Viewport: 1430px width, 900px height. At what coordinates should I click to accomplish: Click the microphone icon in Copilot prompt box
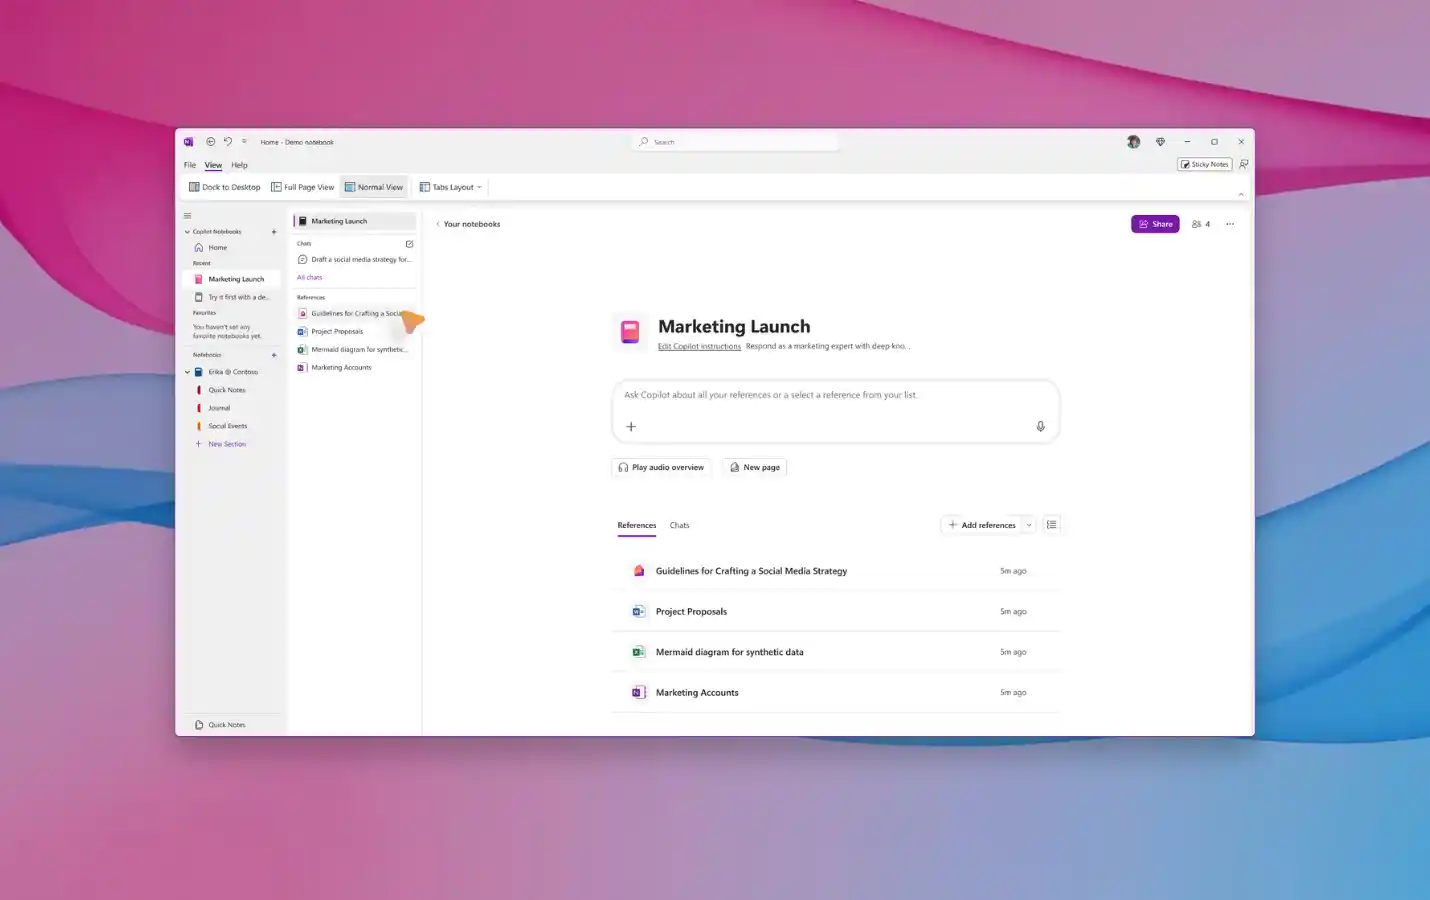pos(1040,426)
